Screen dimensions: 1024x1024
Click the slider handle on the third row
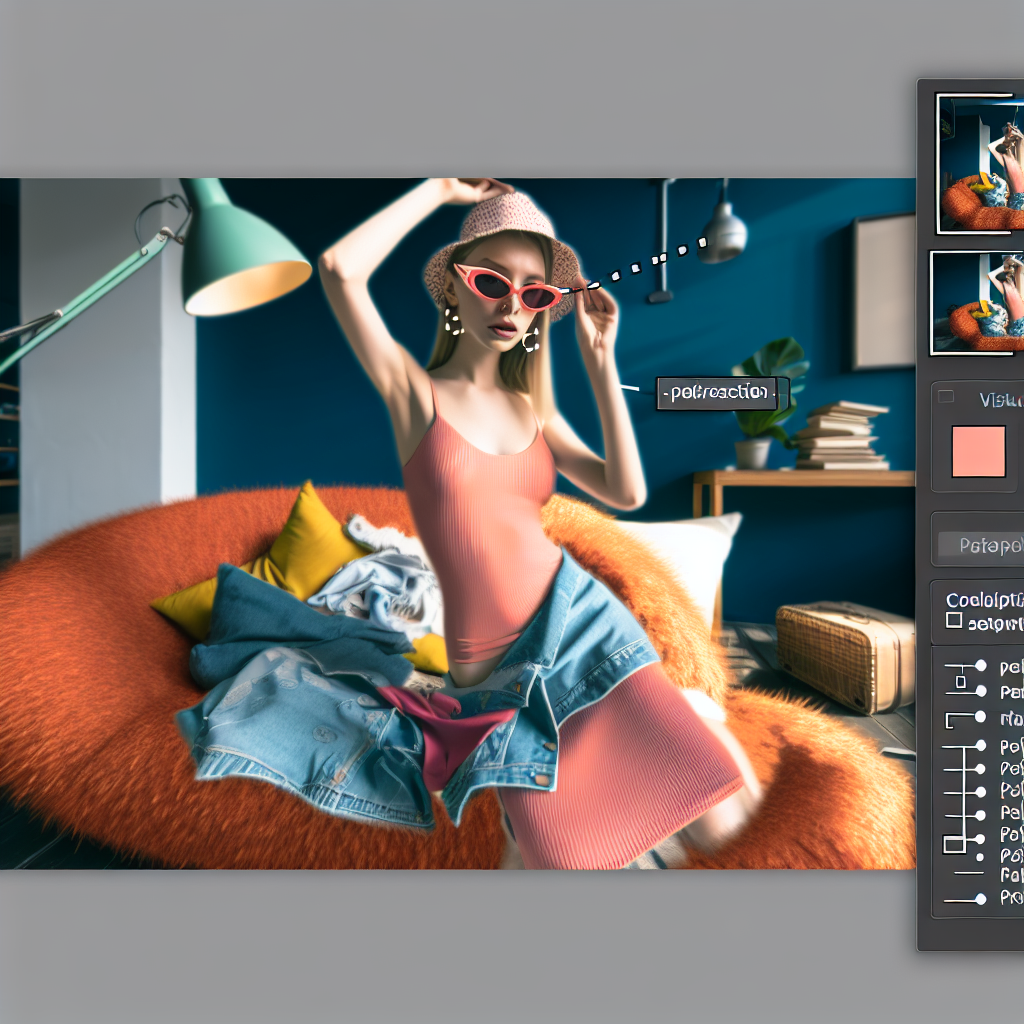pos(980,718)
